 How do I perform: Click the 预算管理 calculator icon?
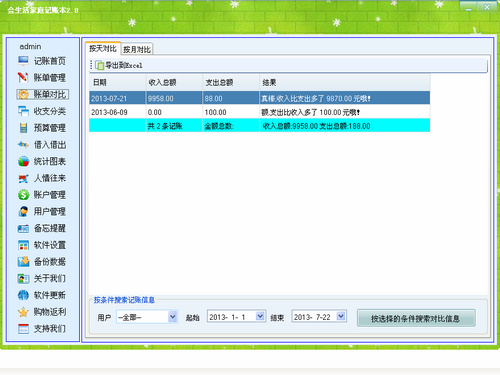(x=23, y=128)
